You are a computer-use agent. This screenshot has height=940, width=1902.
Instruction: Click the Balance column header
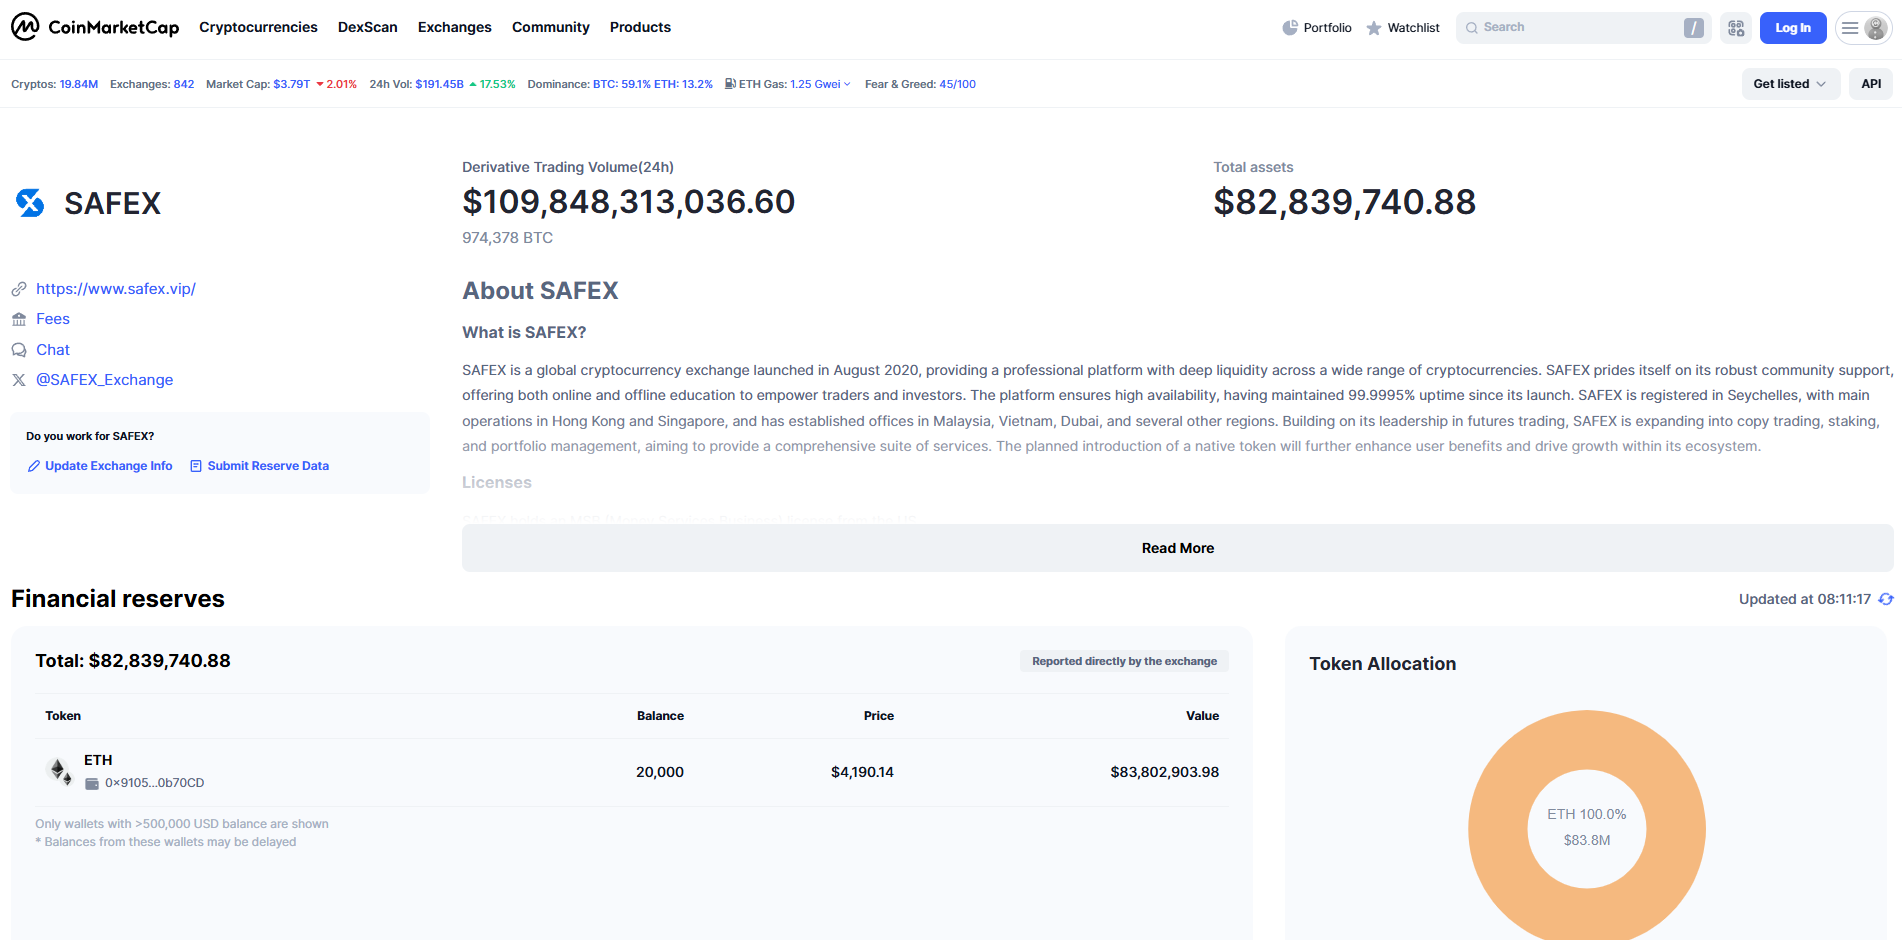pyautogui.click(x=660, y=716)
